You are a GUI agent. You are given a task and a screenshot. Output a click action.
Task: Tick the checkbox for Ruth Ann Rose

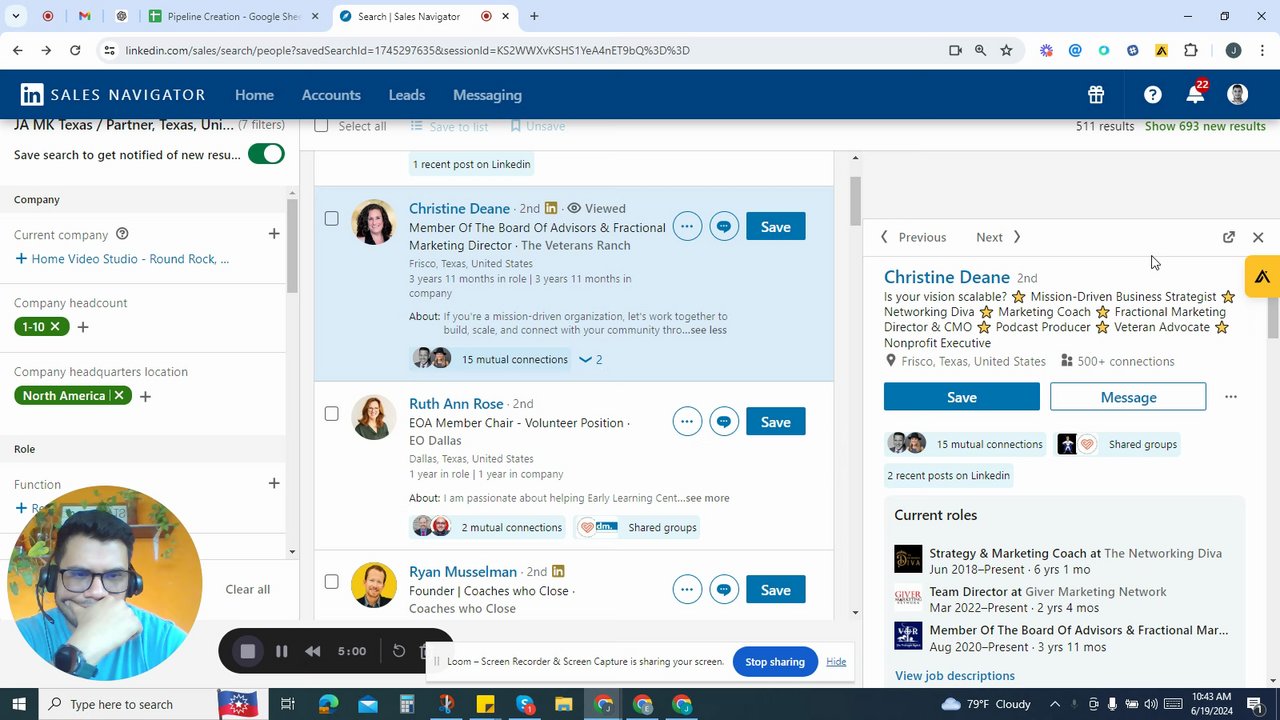click(x=331, y=413)
